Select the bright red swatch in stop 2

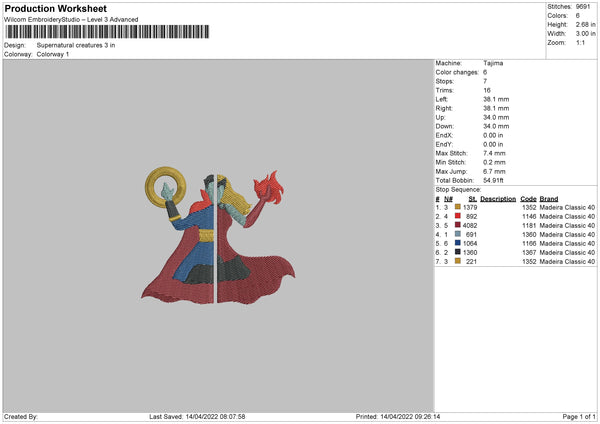tap(457, 216)
